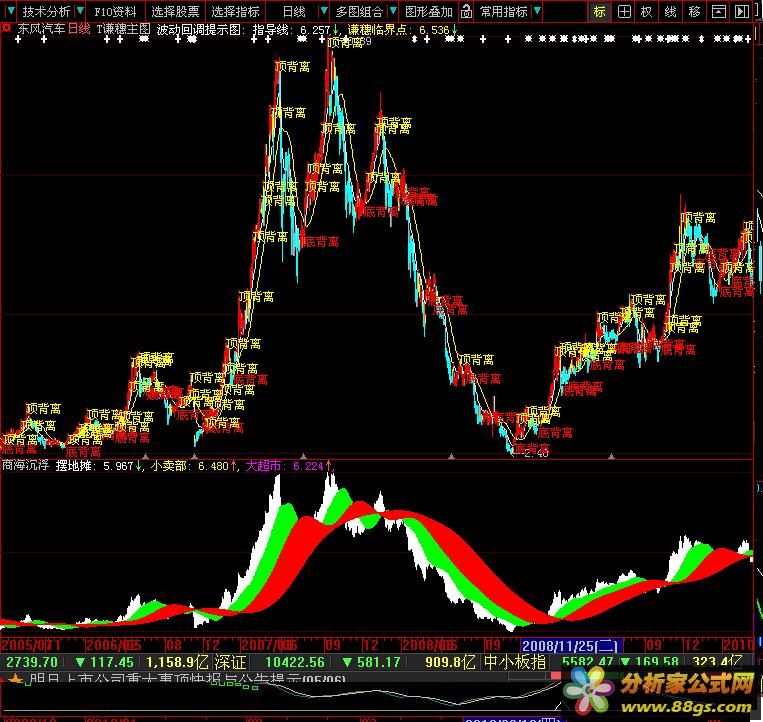This screenshot has width=763, height=722.
Task: Toggle the padlock icon next to 图形叠加
Action: pyautogui.click(x=466, y=12)
